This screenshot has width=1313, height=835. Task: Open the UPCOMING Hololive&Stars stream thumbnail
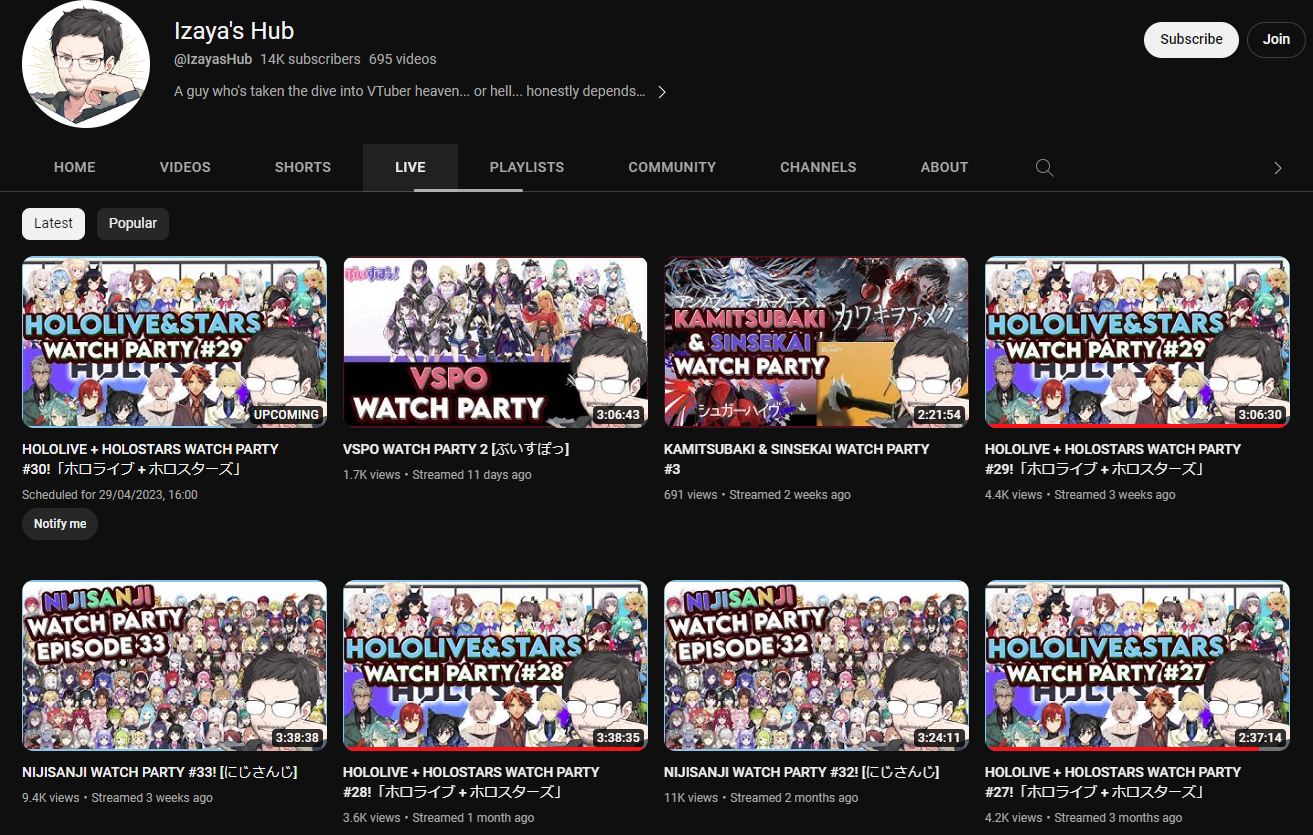click(174, 342)
